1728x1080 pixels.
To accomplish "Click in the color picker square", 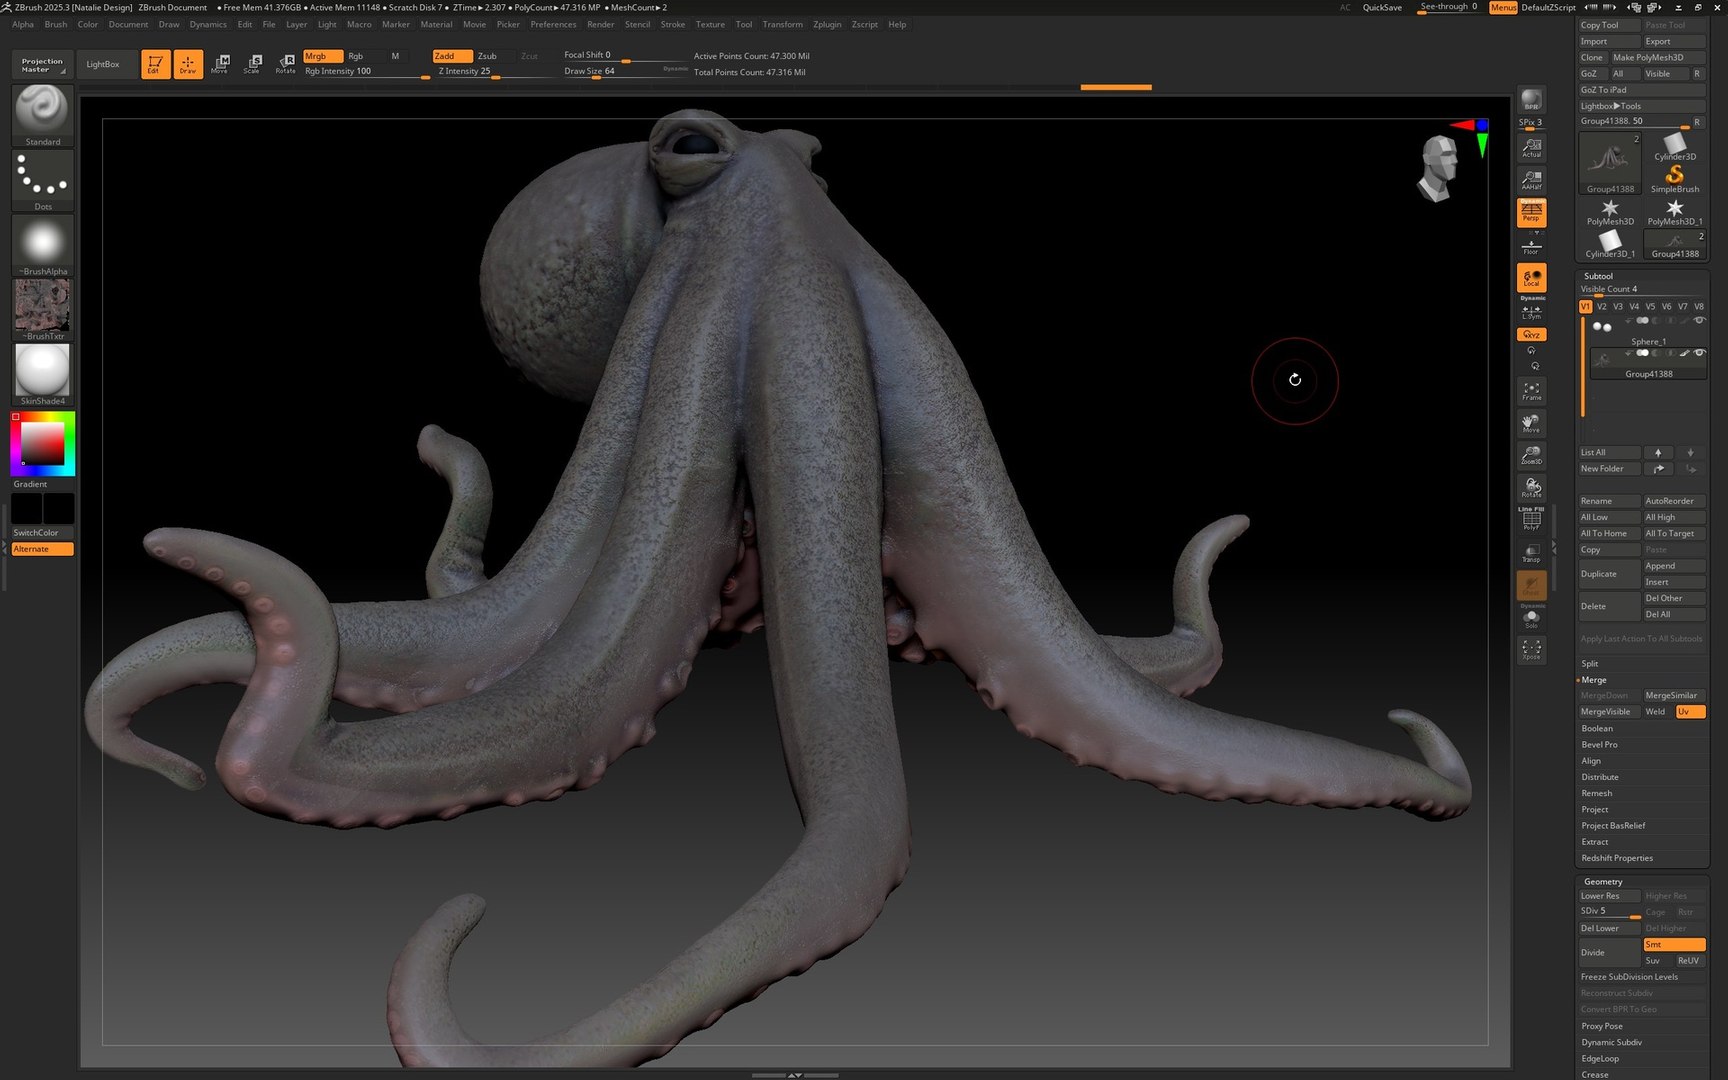I will click(x=43, y=442).
